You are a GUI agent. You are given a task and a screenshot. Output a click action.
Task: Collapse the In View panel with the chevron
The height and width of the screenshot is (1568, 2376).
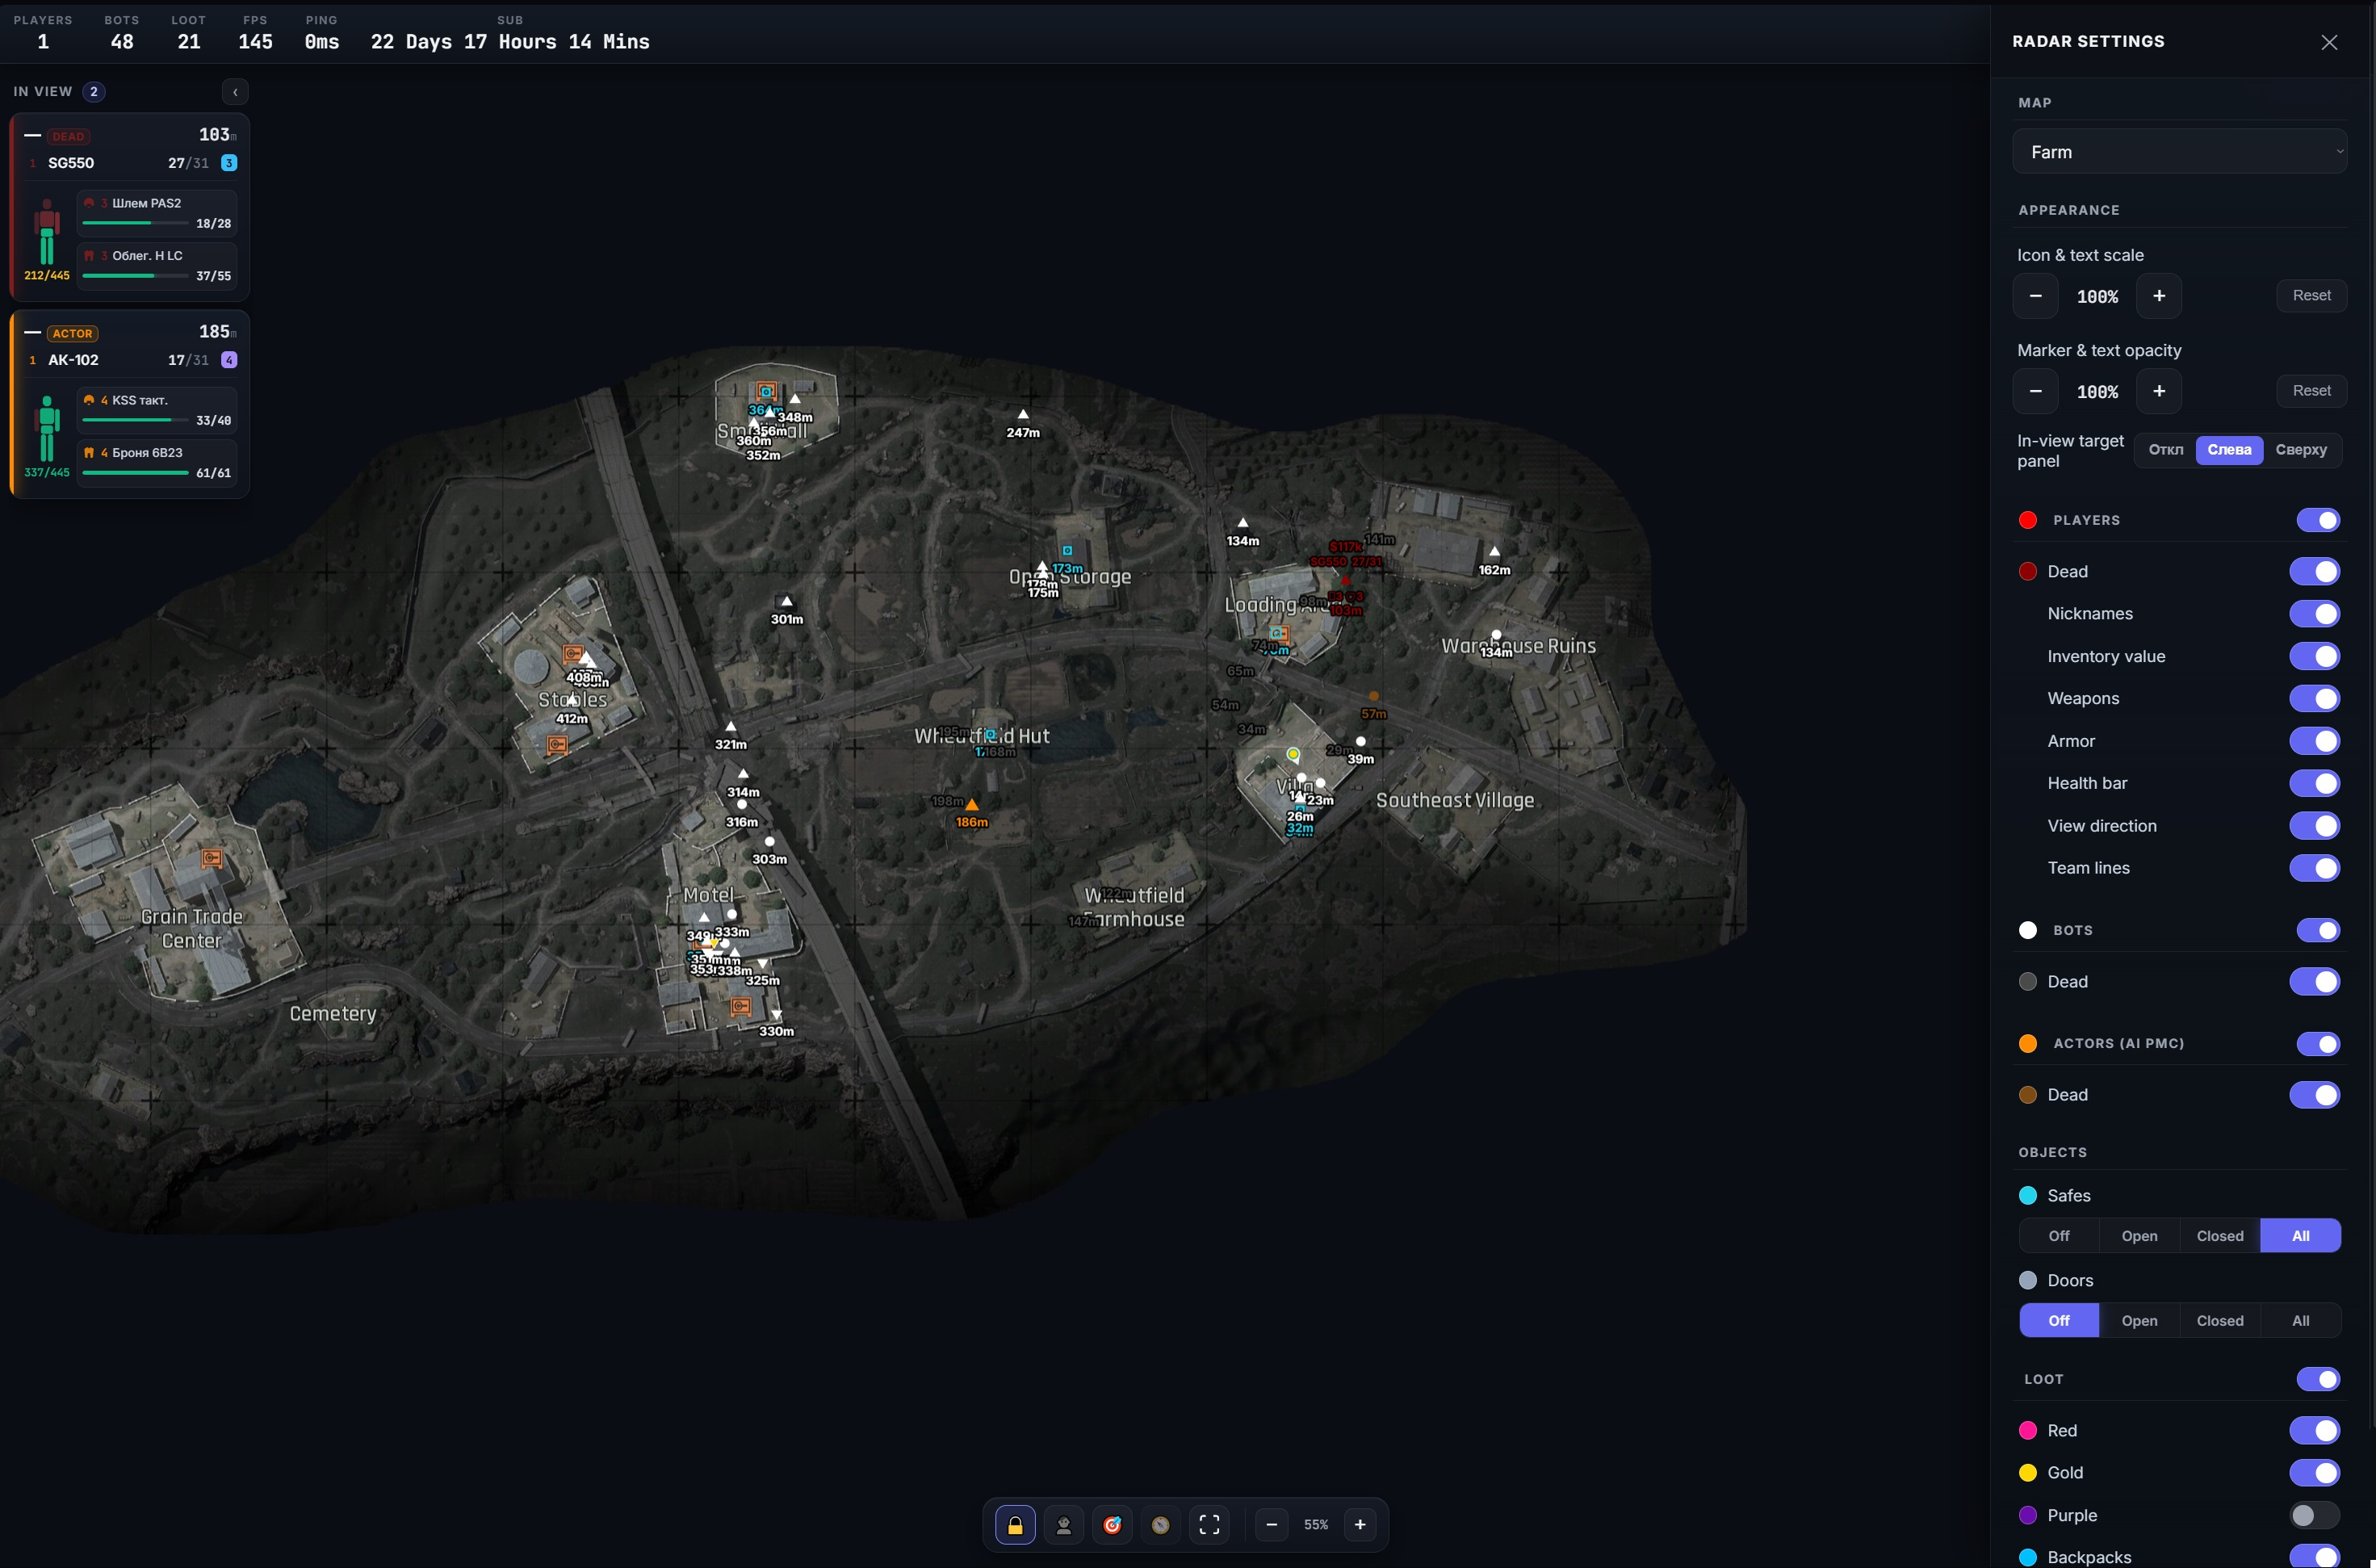[x=235, y=92]
